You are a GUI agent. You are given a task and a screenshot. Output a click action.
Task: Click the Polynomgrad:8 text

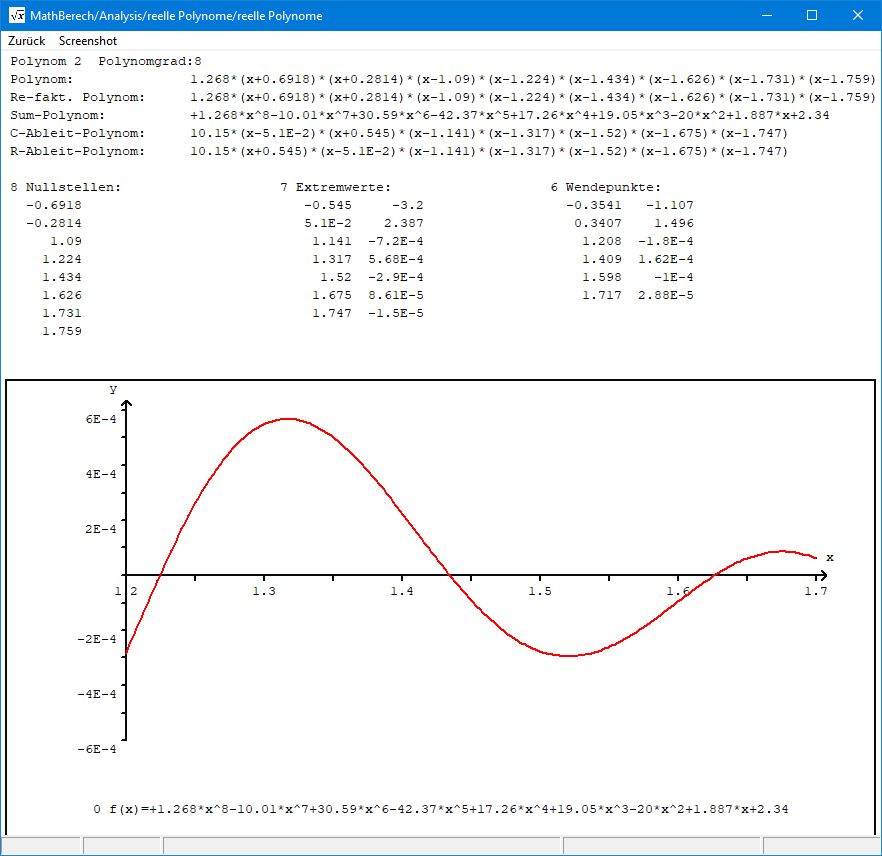pyautogui.click(x=150, y=61)
